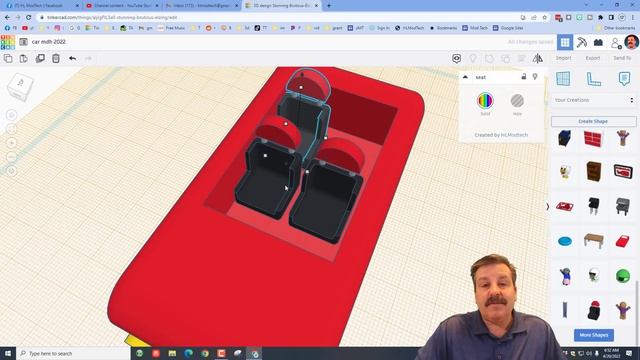Open the Free Music bookmark
640x360 pixels.
[171, 28]
